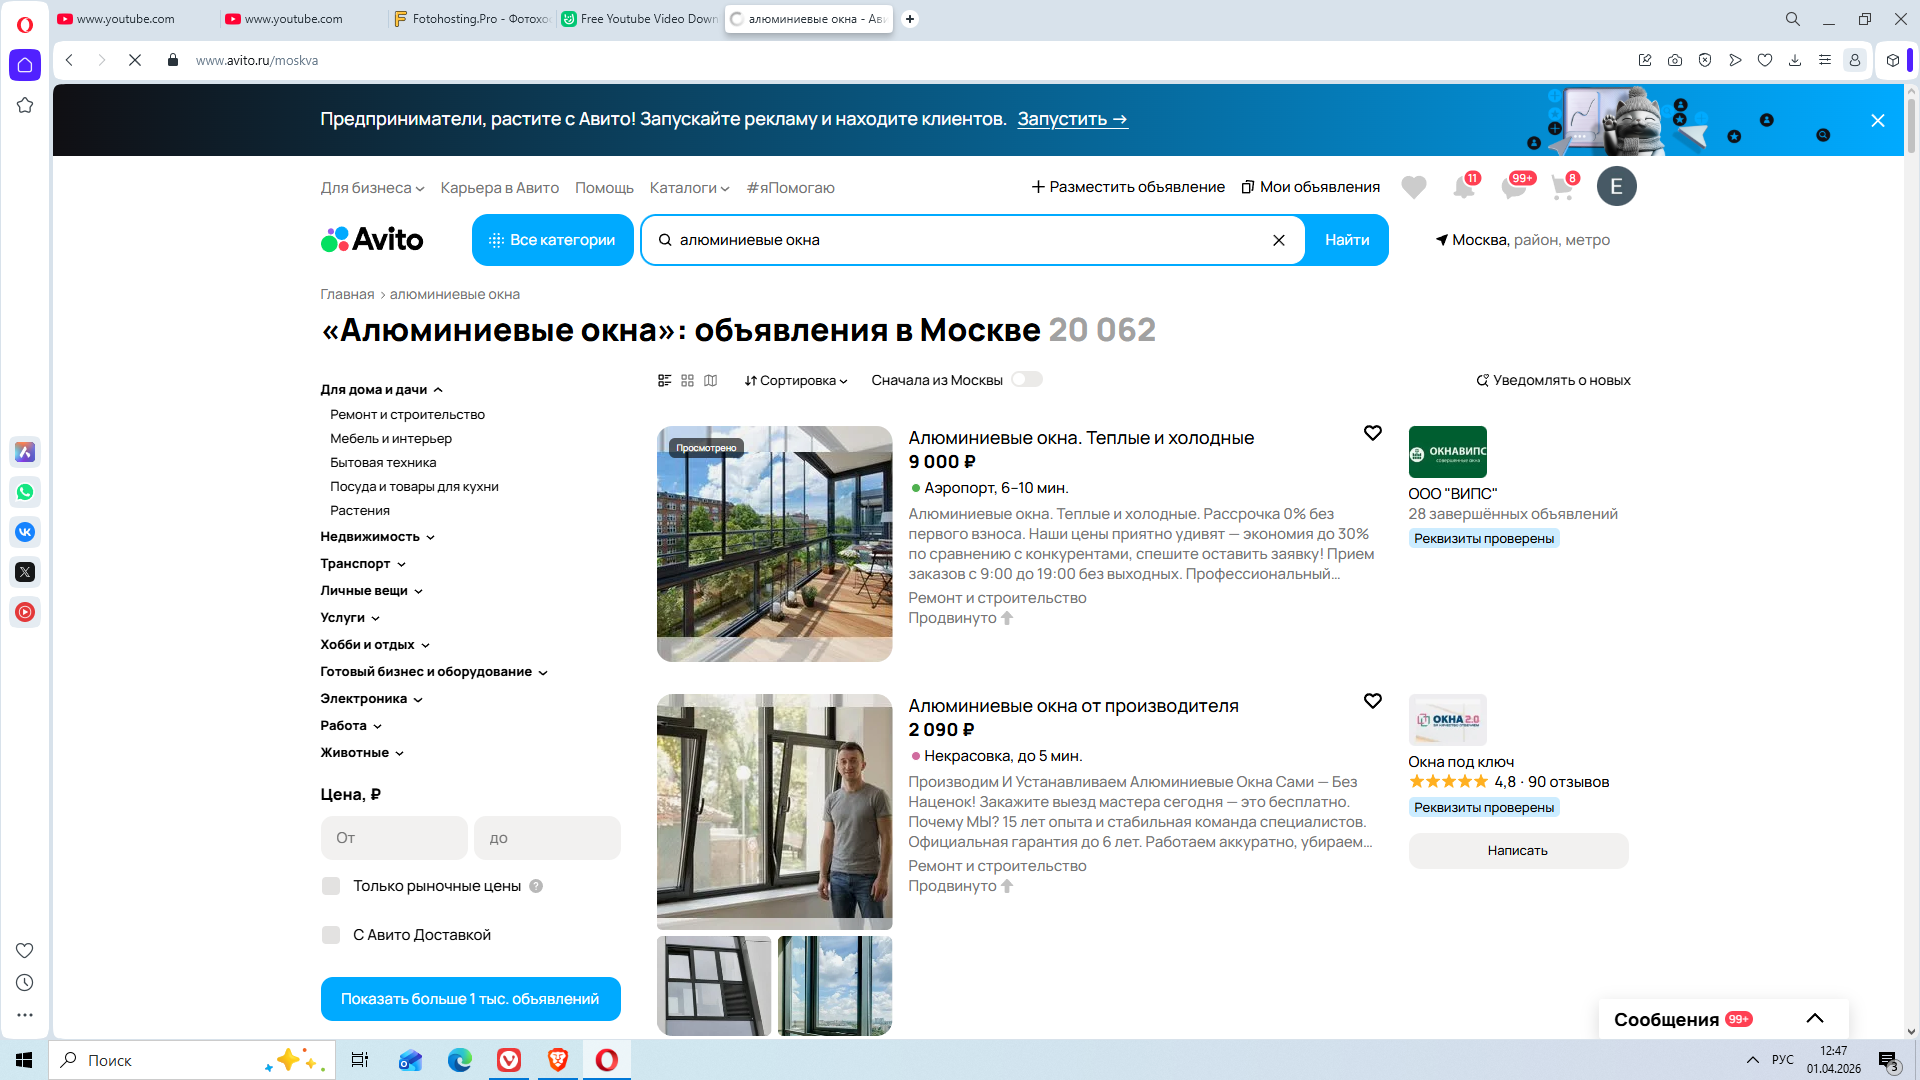Open the Сортировка dropdown
The height and width of the screenshot is (1080, 1920).
coord(796,380)
